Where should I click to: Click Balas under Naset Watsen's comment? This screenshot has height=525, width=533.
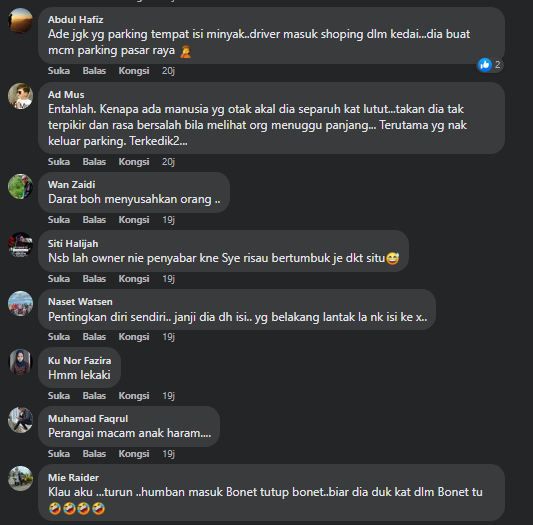(94, 337)
